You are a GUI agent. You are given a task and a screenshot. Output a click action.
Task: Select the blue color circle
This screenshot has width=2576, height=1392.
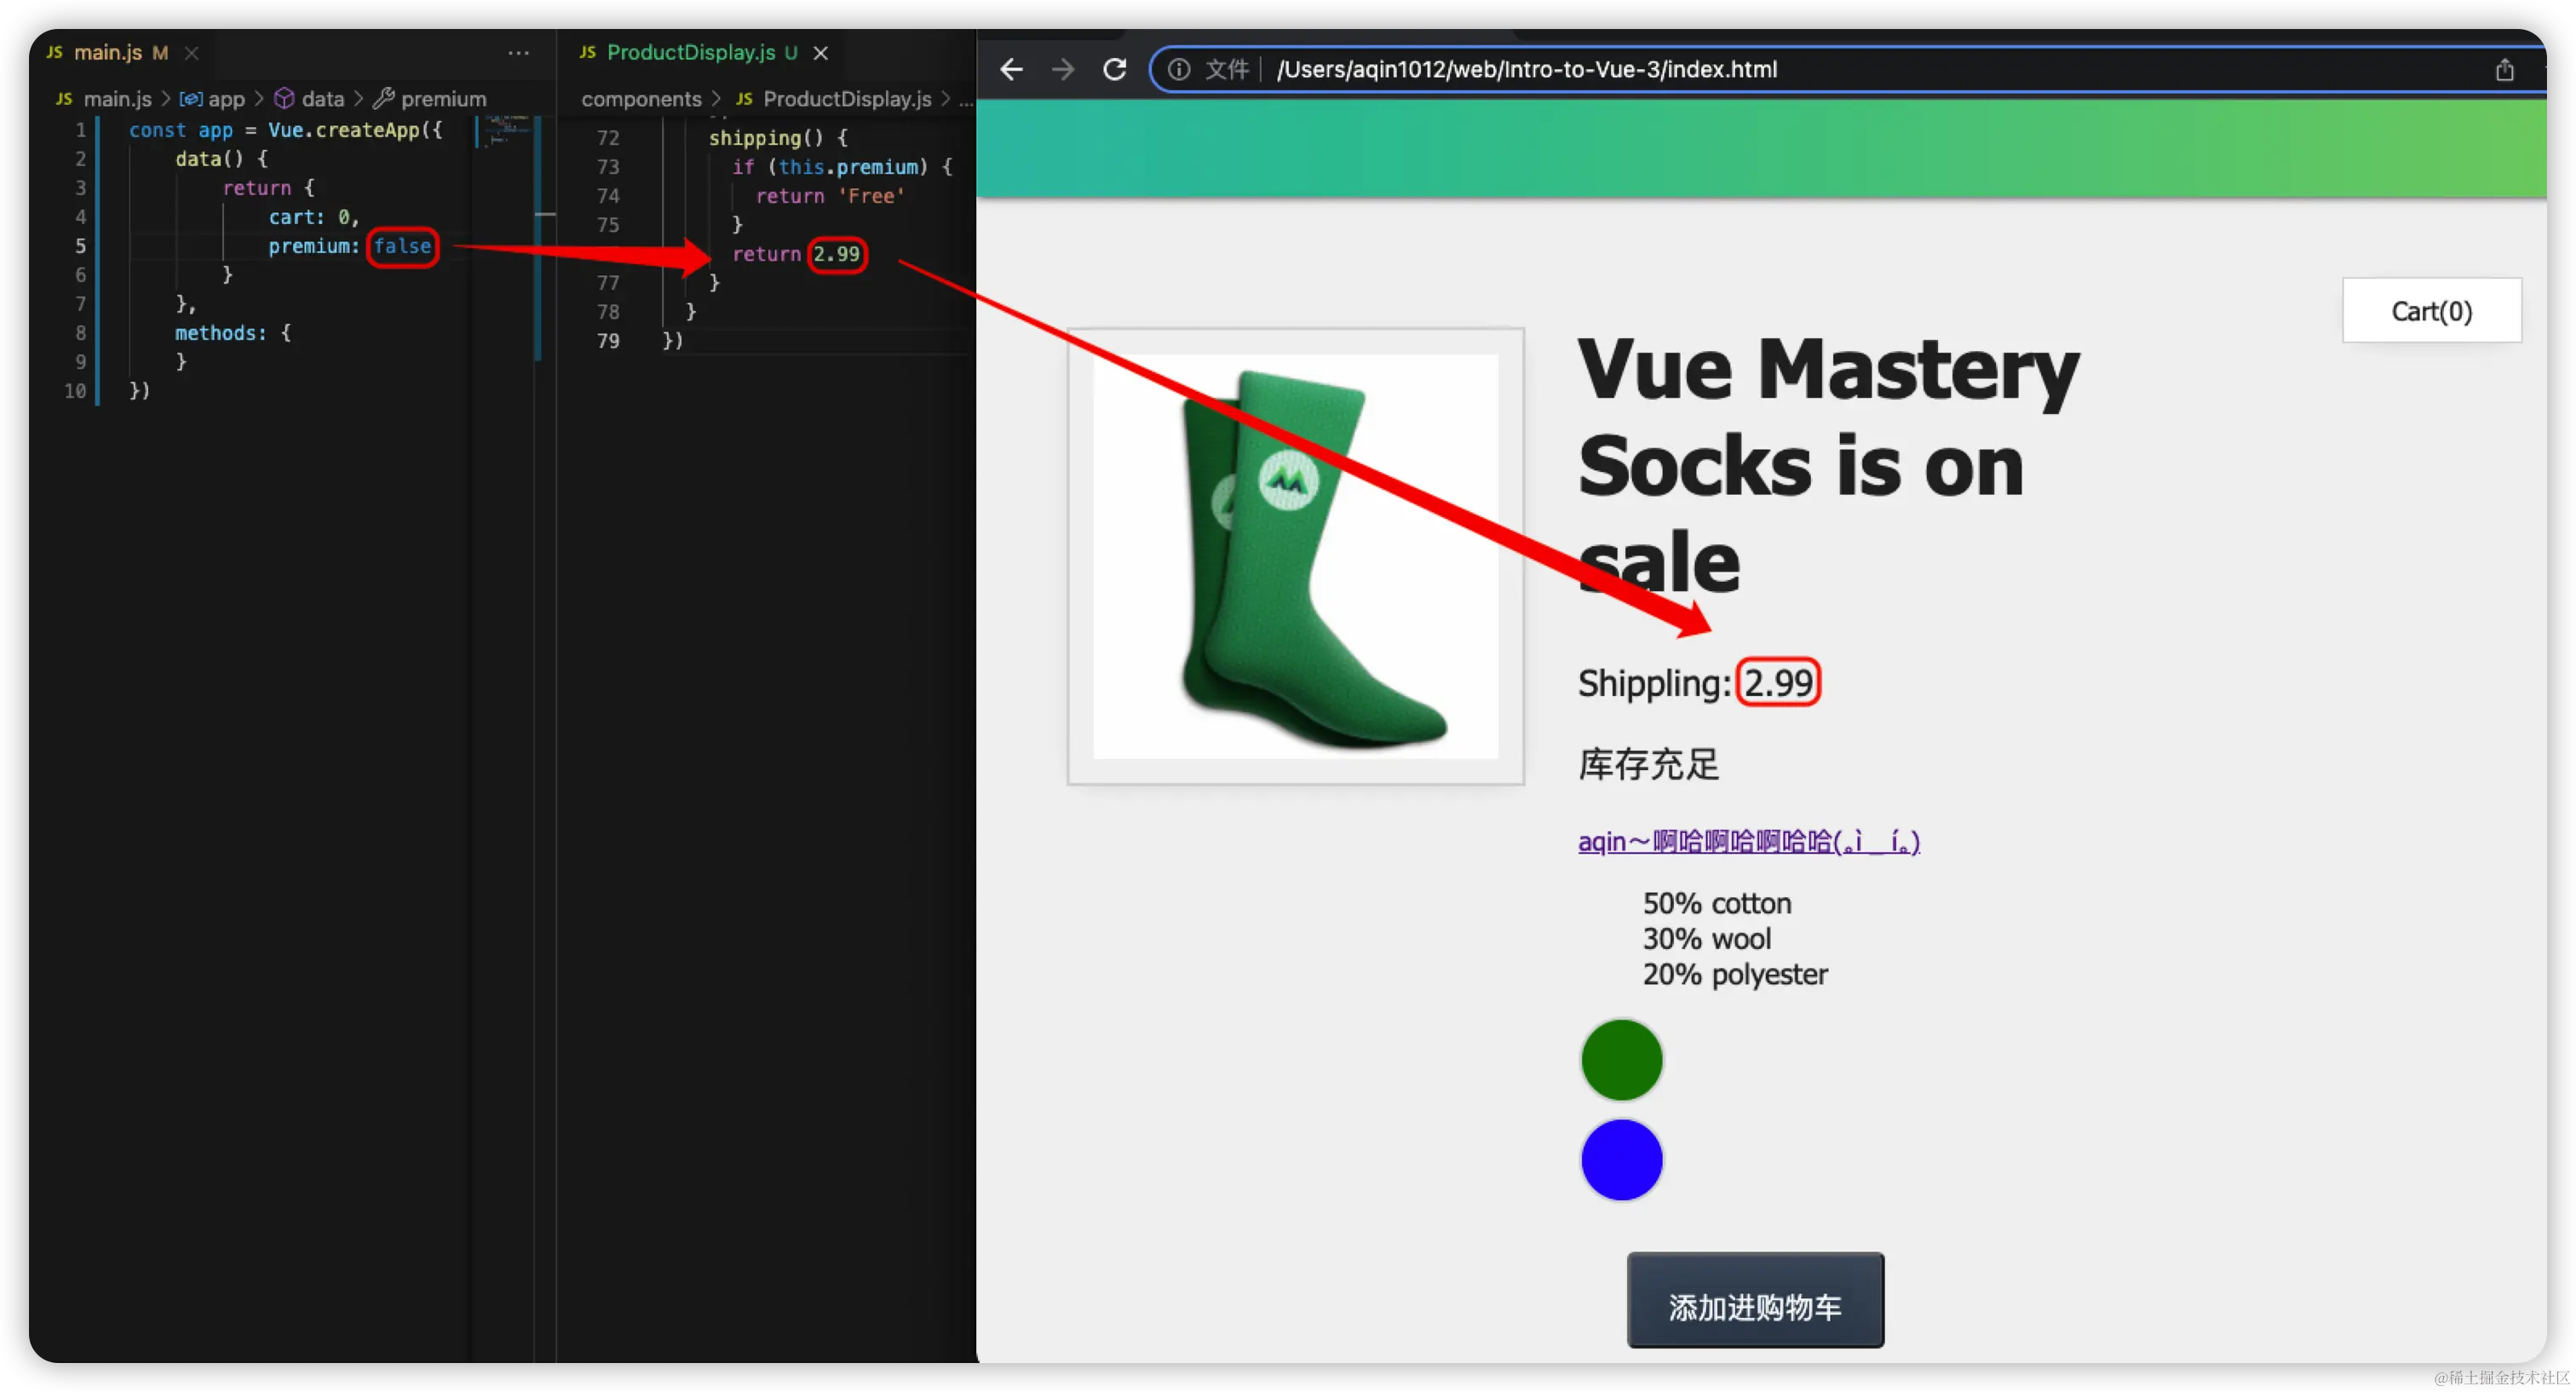tap(1621, 1160)
